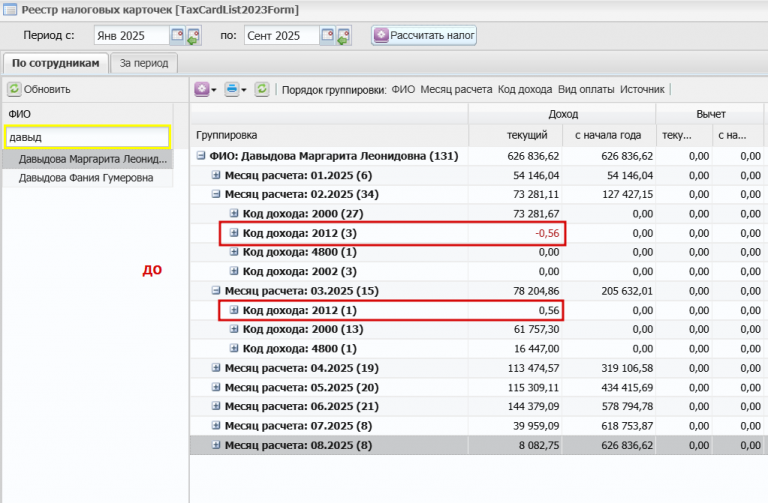Click the purple gear actions icon in grid toolbar
The image size is (768, 503).
coord(201,89)
